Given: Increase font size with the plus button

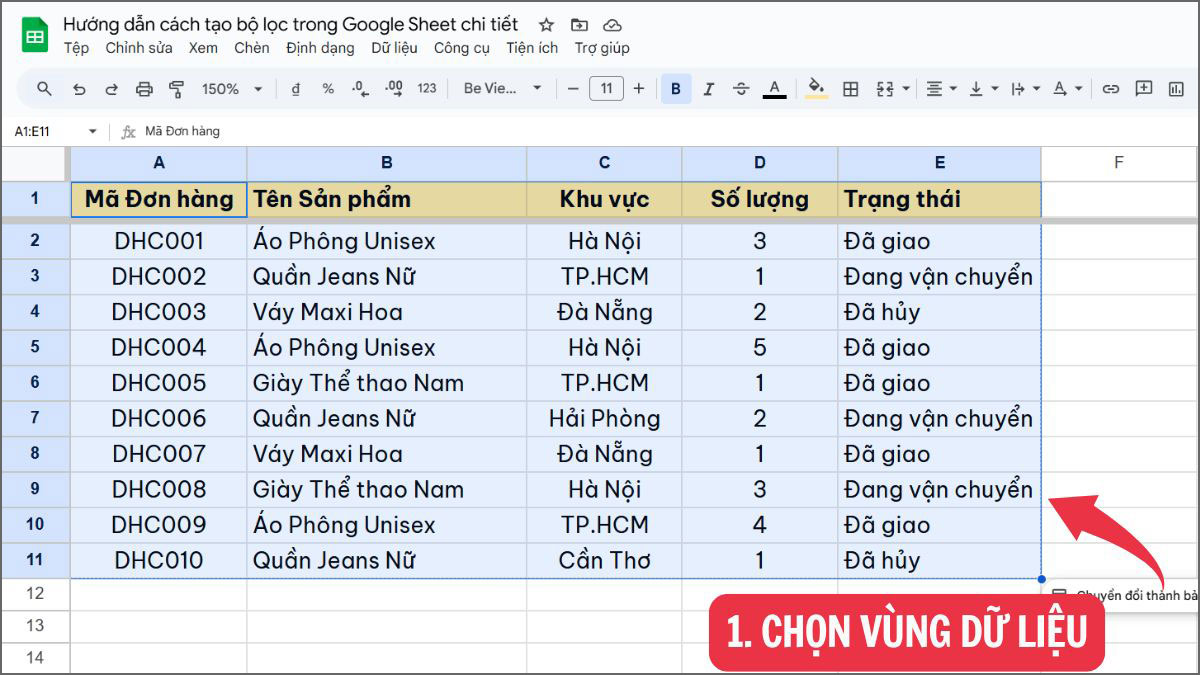Looking at the screenshot, I should pyautogui.click(x=638, y=88).
